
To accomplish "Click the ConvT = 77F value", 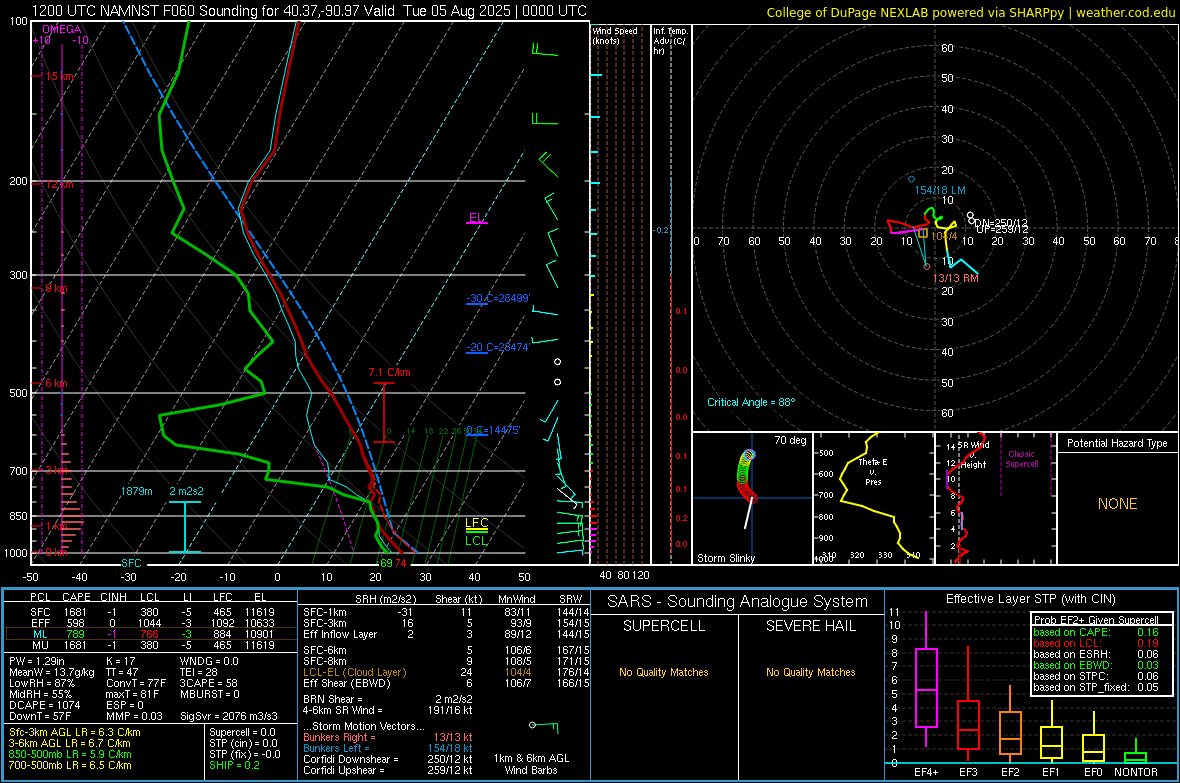I will 136,683.
